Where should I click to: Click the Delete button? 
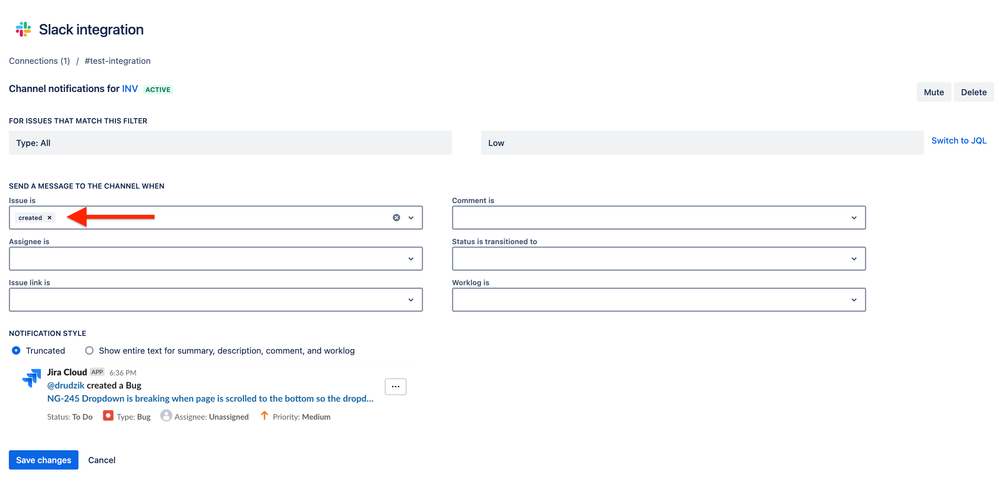tap(974, 92)
